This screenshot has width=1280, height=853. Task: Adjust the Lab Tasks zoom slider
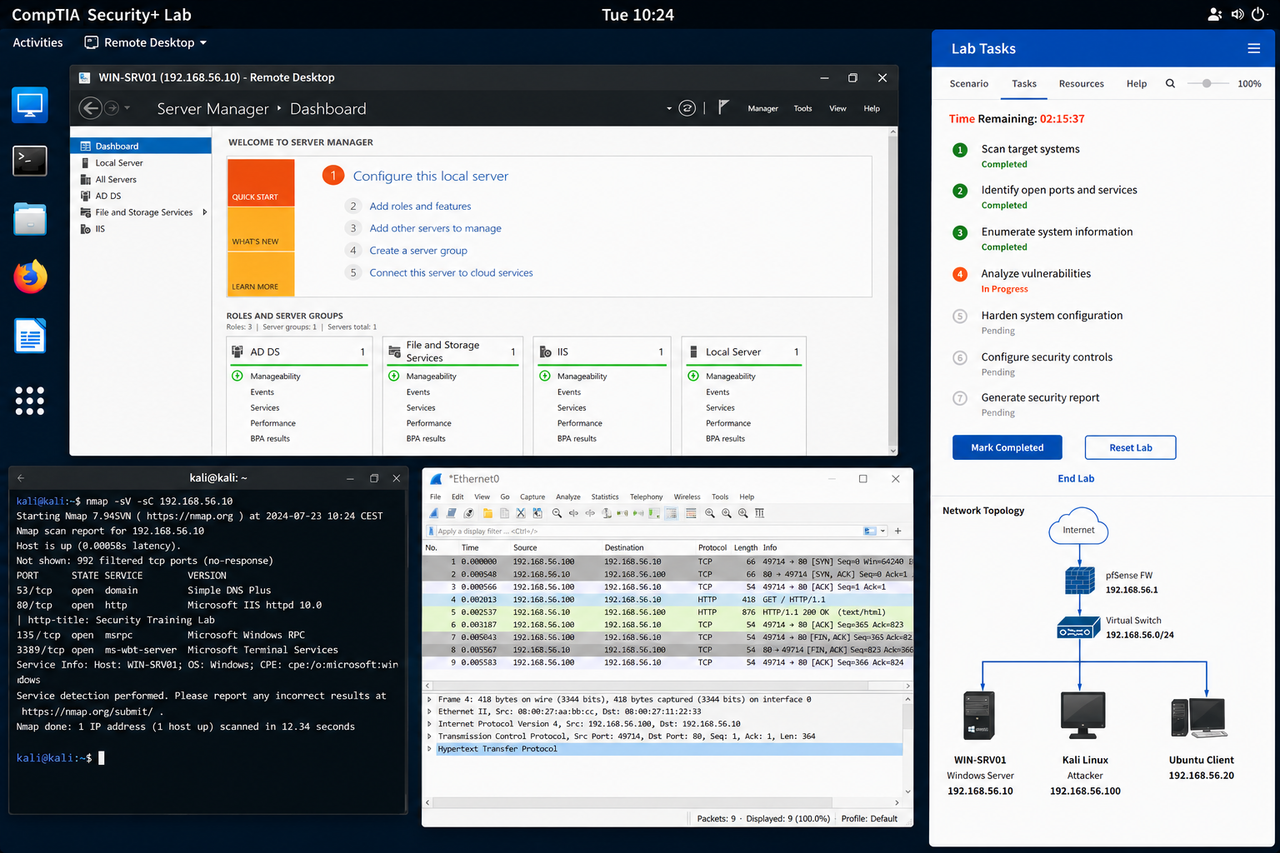coord(1207,84)
